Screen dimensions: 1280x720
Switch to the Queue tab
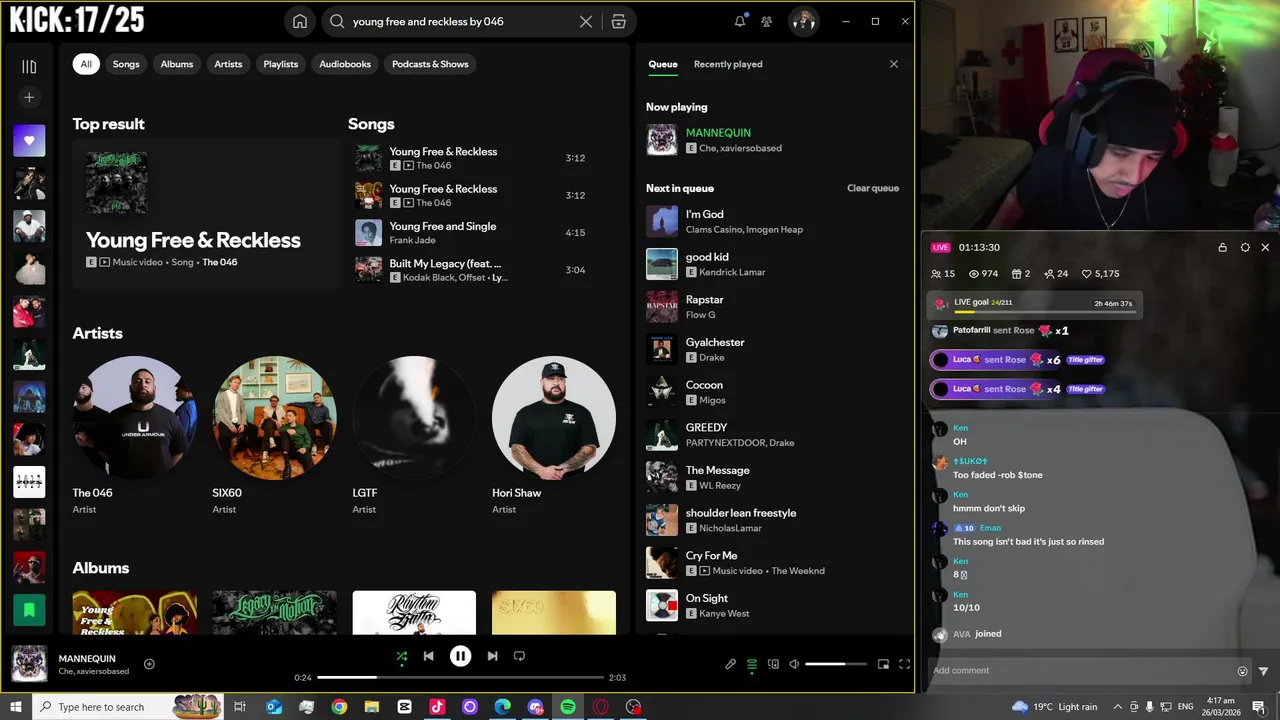coord(663,64)
